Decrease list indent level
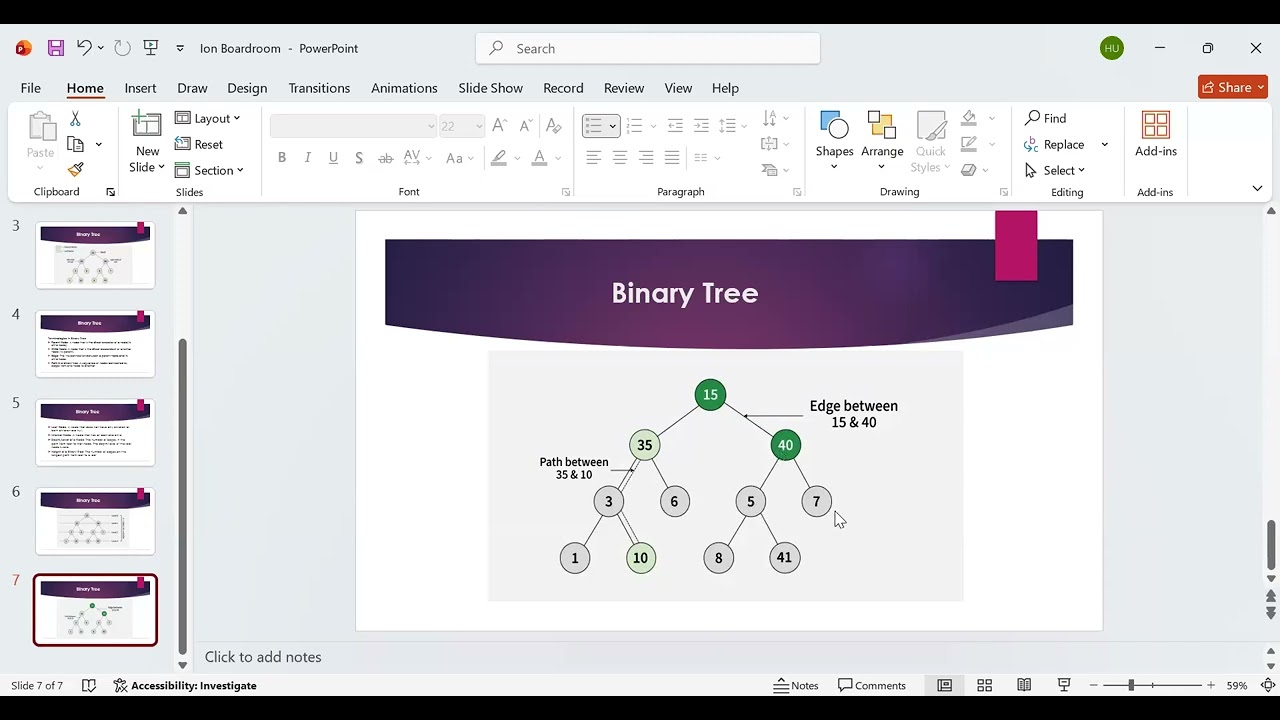The height and width of the screenshot is (720, 1280). tap(675, 126)
